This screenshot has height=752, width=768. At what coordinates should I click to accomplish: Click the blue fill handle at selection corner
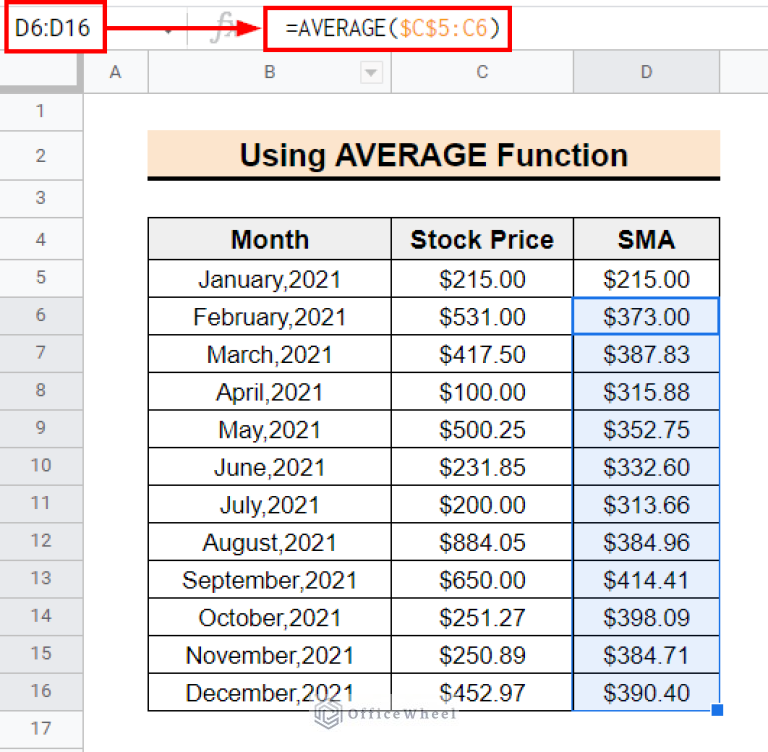[717, 710]
